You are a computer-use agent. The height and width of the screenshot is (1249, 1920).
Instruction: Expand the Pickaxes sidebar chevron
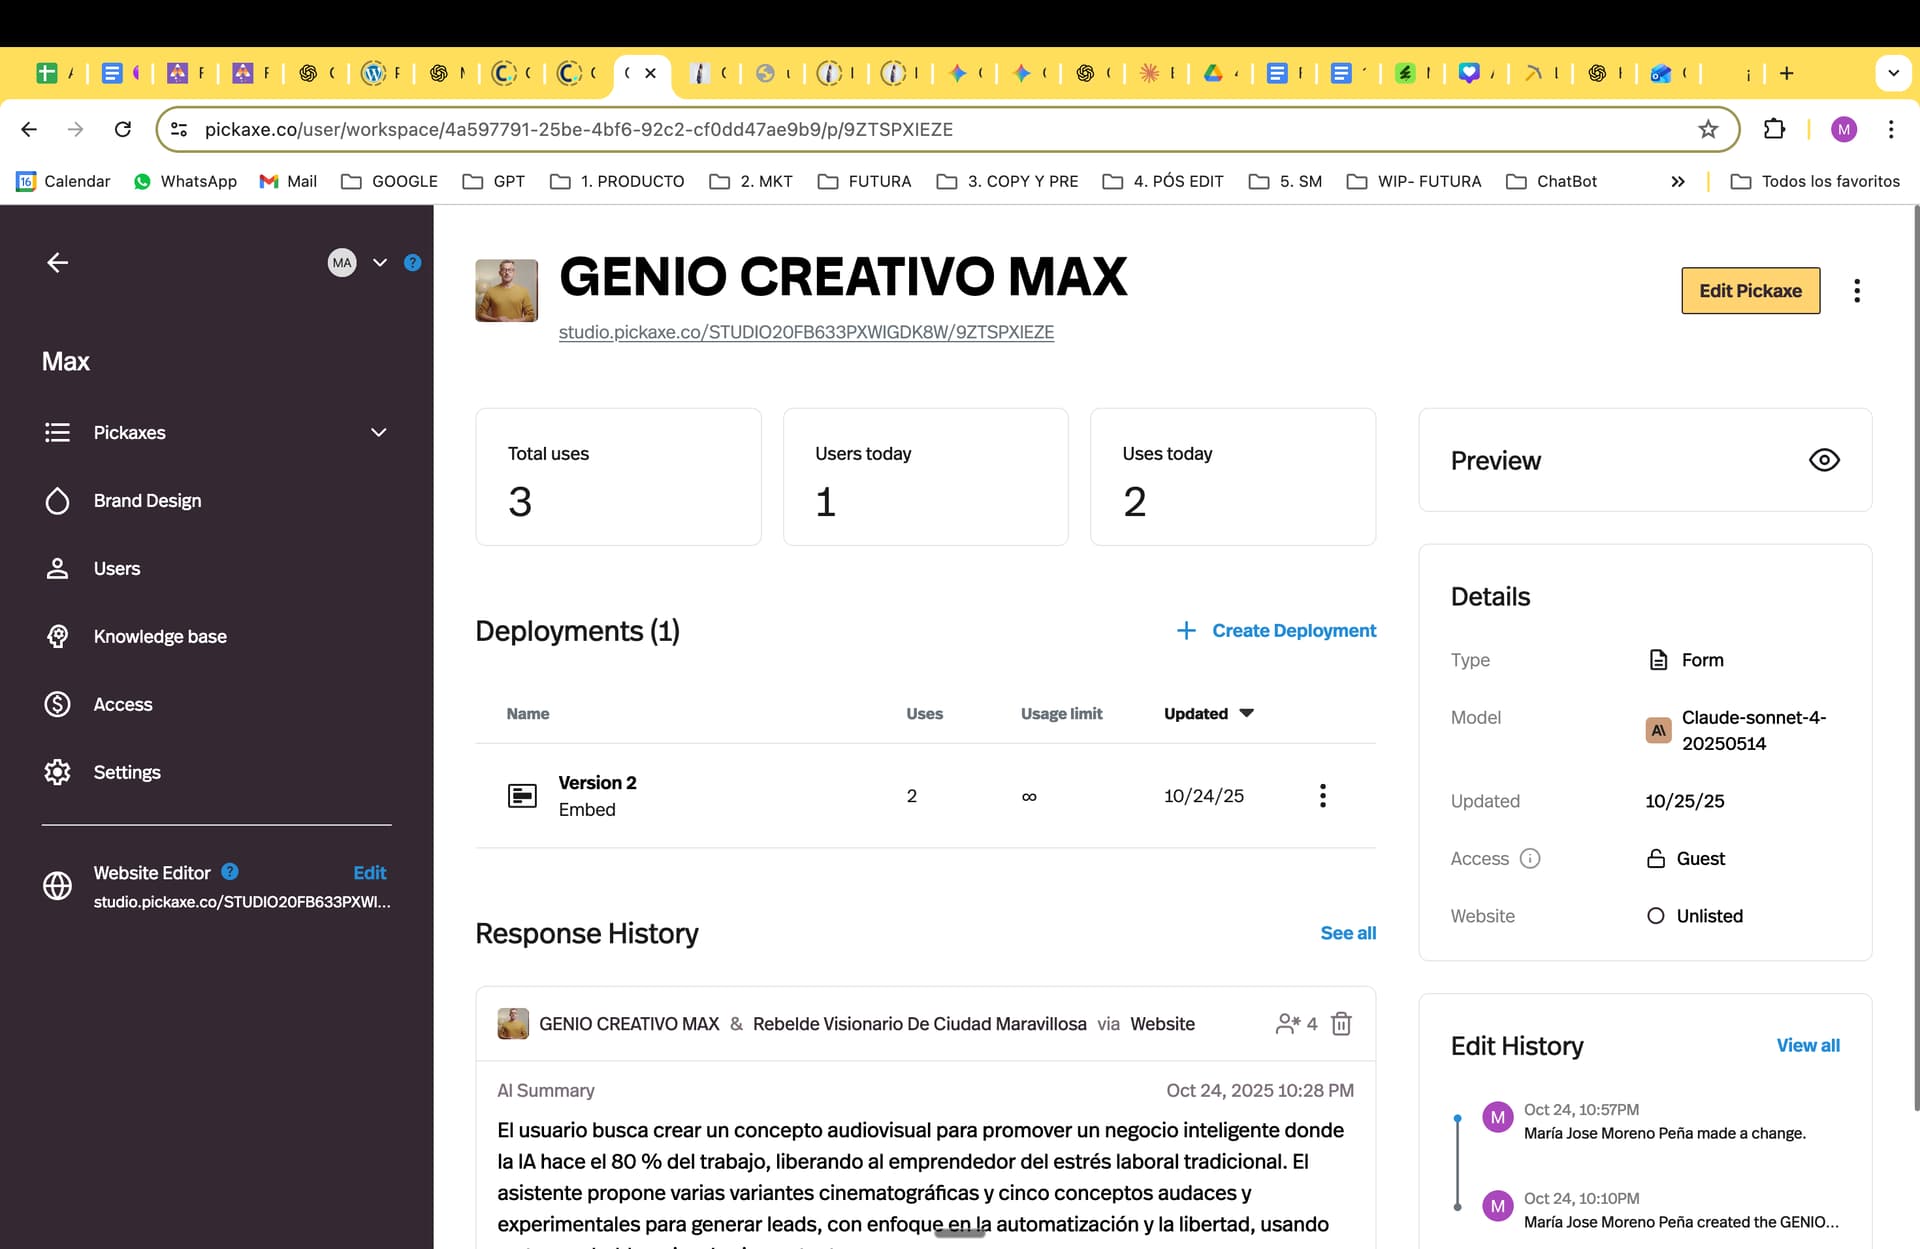point(378,432)
